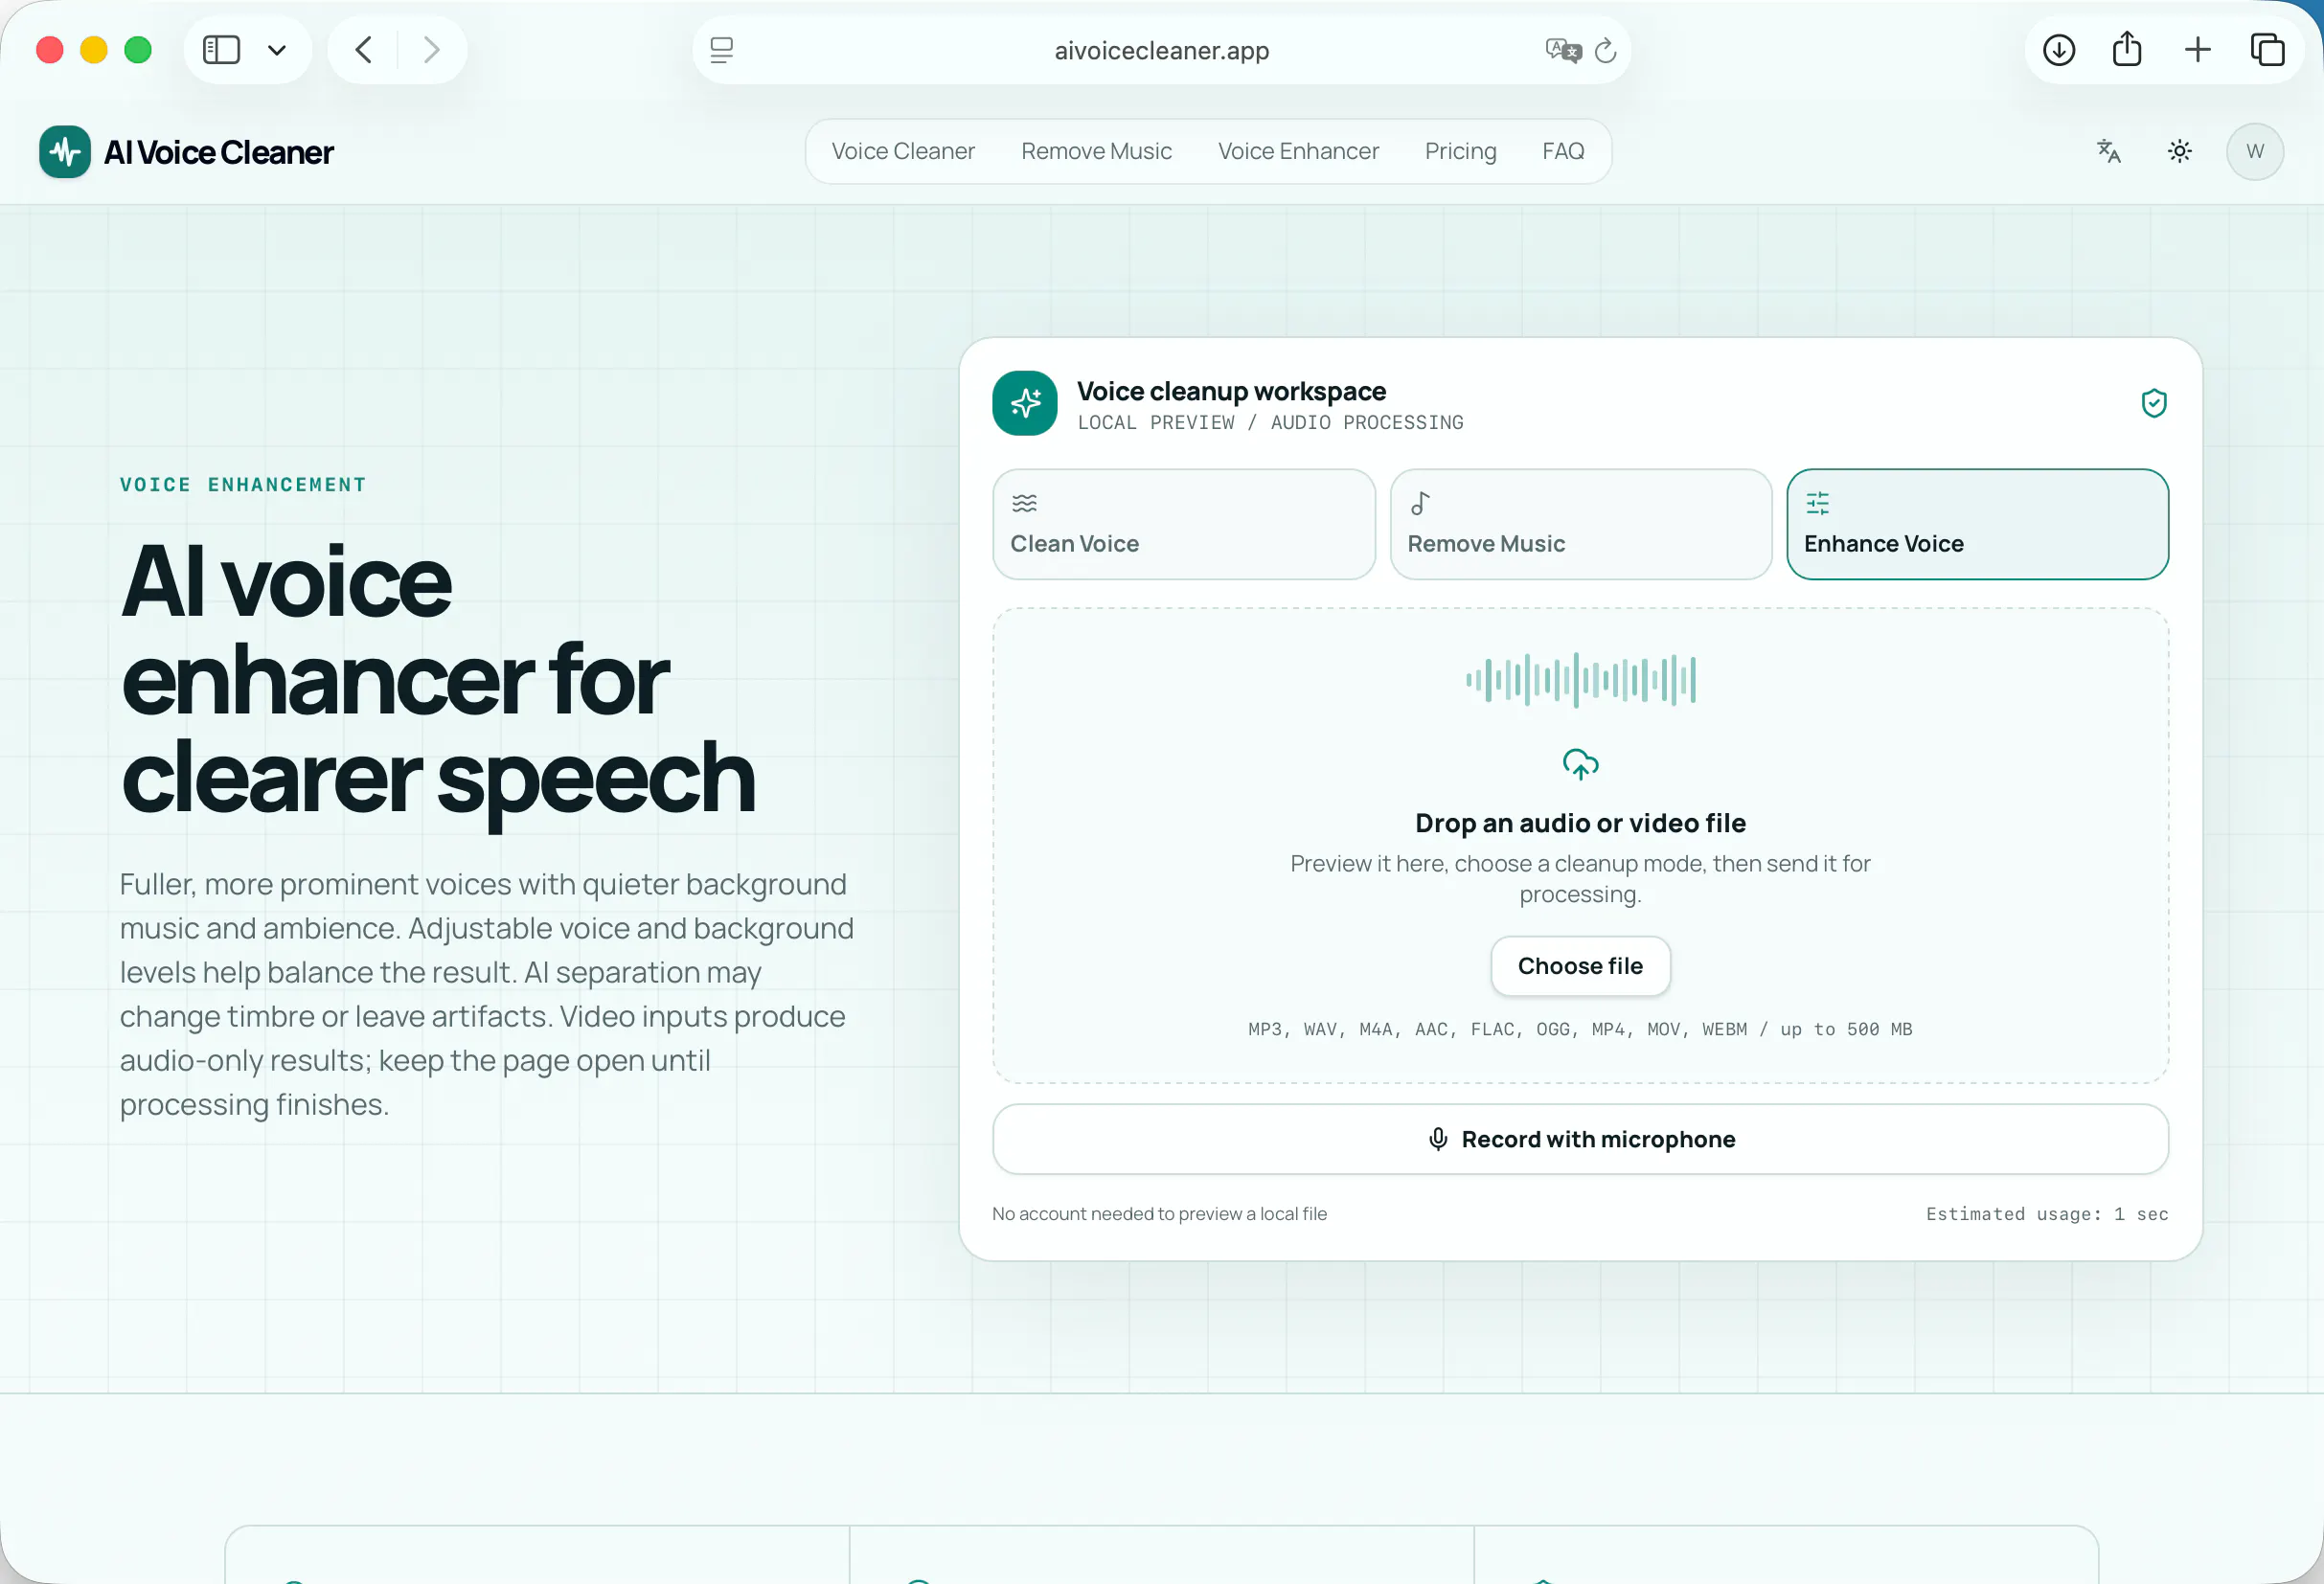Click the Choose file button
2324x1584 pixels.
(1580, 966)
